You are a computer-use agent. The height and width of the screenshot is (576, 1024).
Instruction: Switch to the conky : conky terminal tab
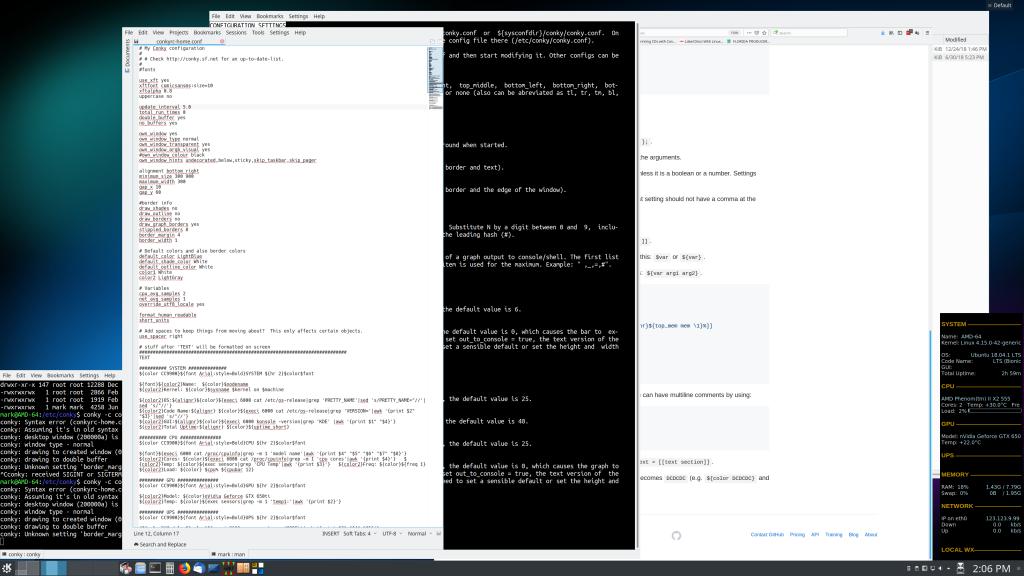click(26, 553)
